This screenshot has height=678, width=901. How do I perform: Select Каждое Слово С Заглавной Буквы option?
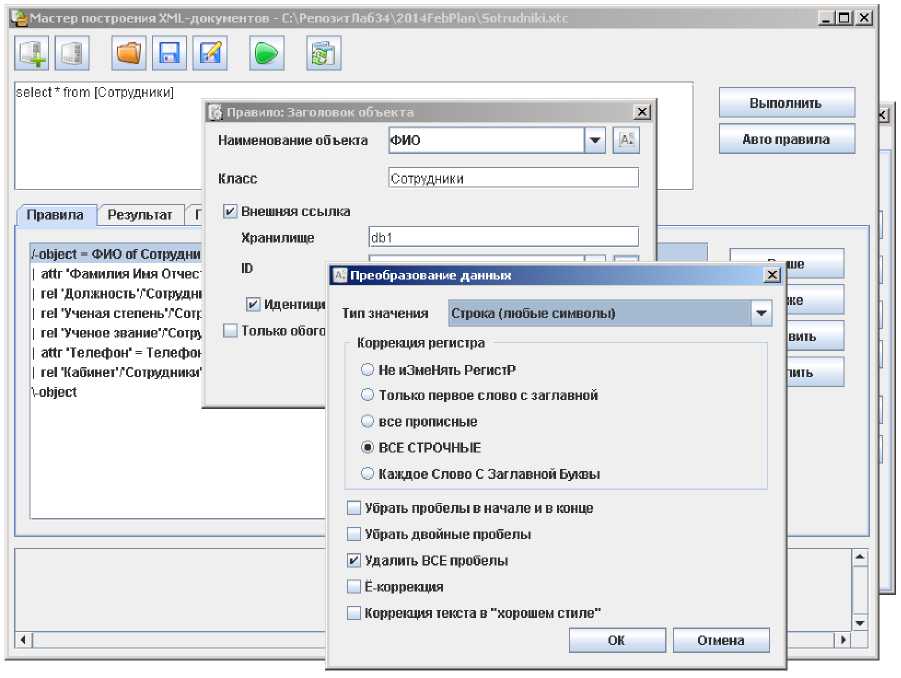click(368, 473)
